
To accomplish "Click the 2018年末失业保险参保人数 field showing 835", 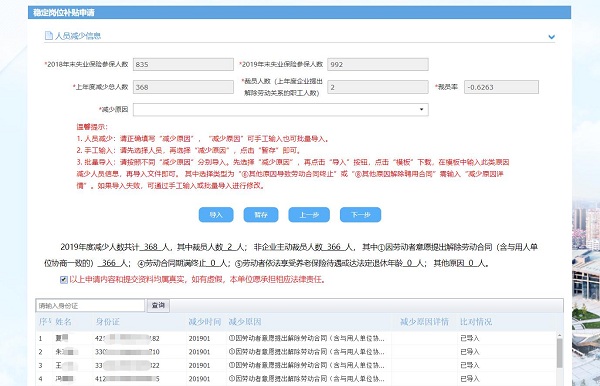I will click(x=183, y=64).
